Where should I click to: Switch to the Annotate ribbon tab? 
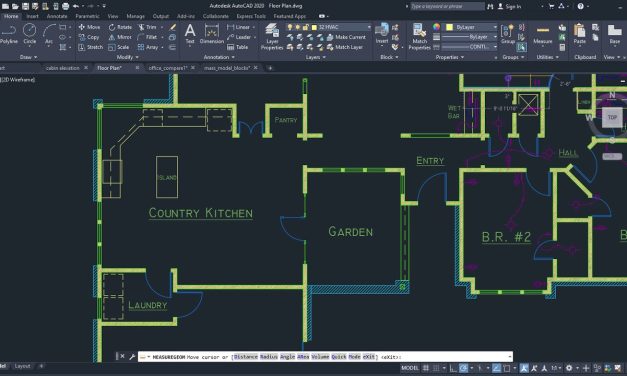(57, 16)
